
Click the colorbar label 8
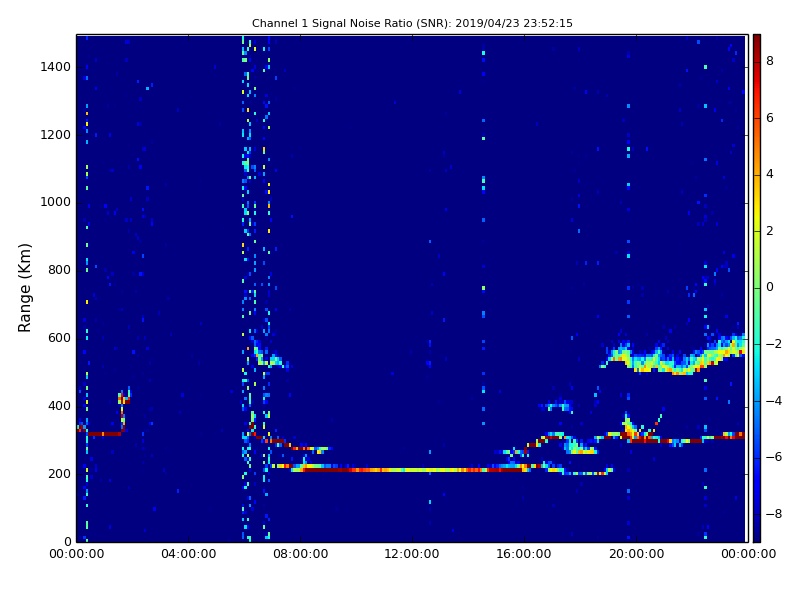point(770,61)
